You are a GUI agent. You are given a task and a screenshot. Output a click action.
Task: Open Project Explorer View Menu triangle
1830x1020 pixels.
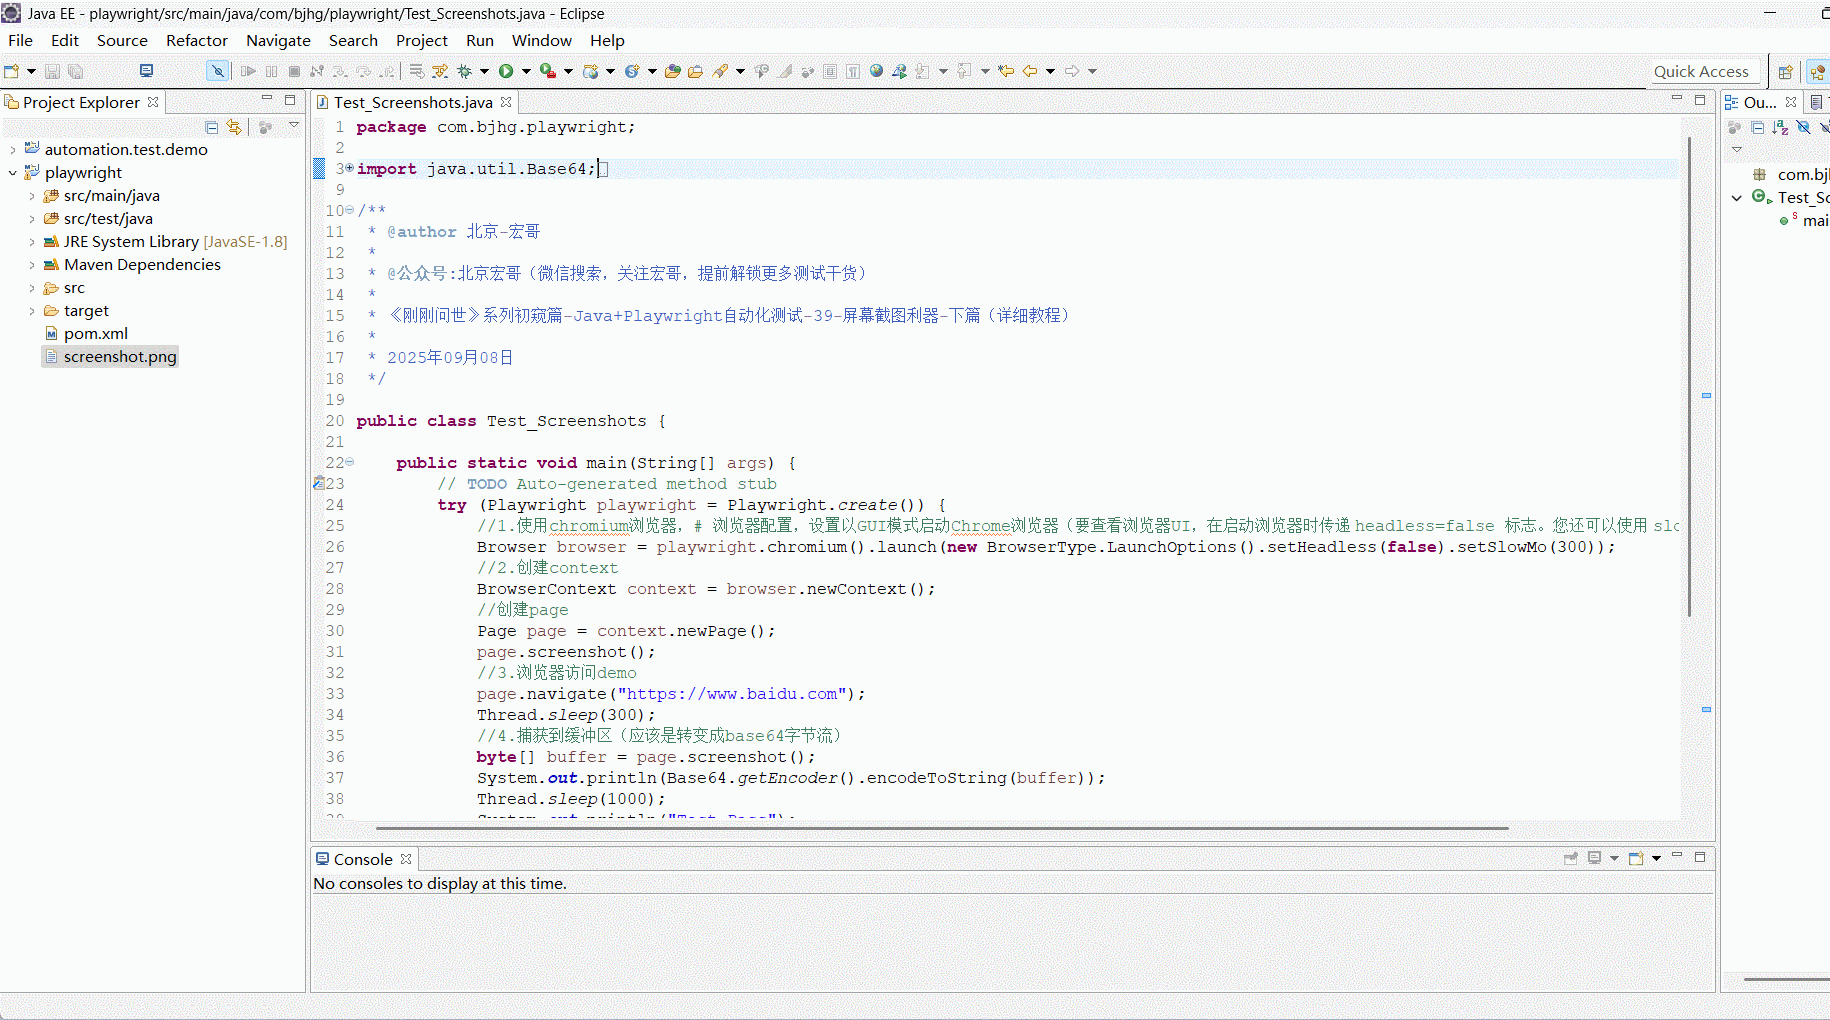pos(294,126)
